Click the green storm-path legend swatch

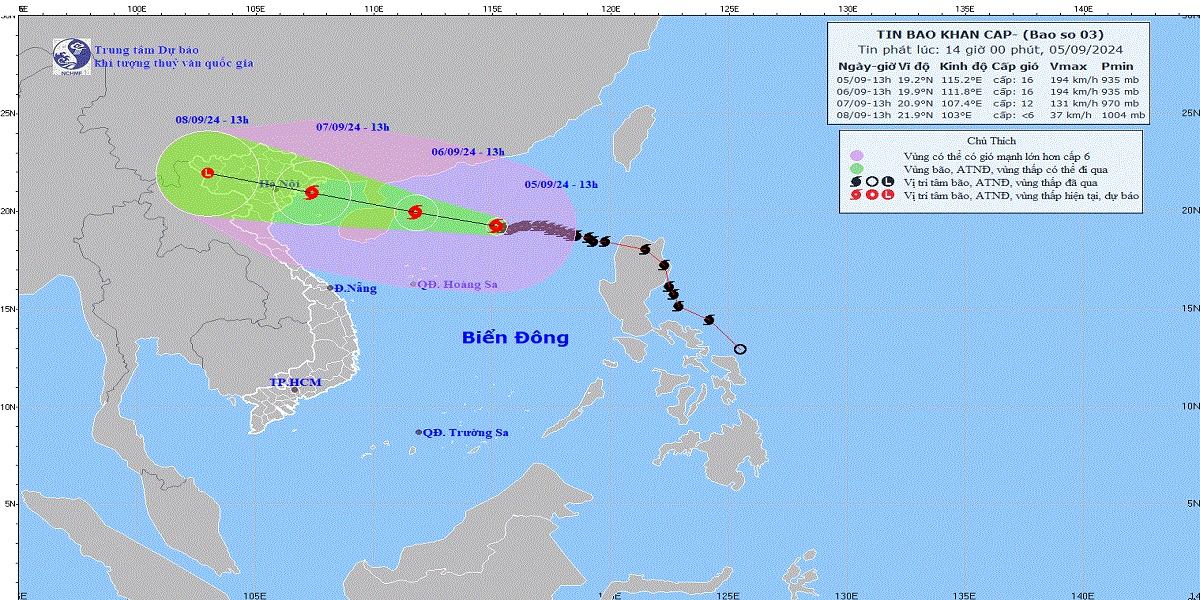click(x=857, y=169)
